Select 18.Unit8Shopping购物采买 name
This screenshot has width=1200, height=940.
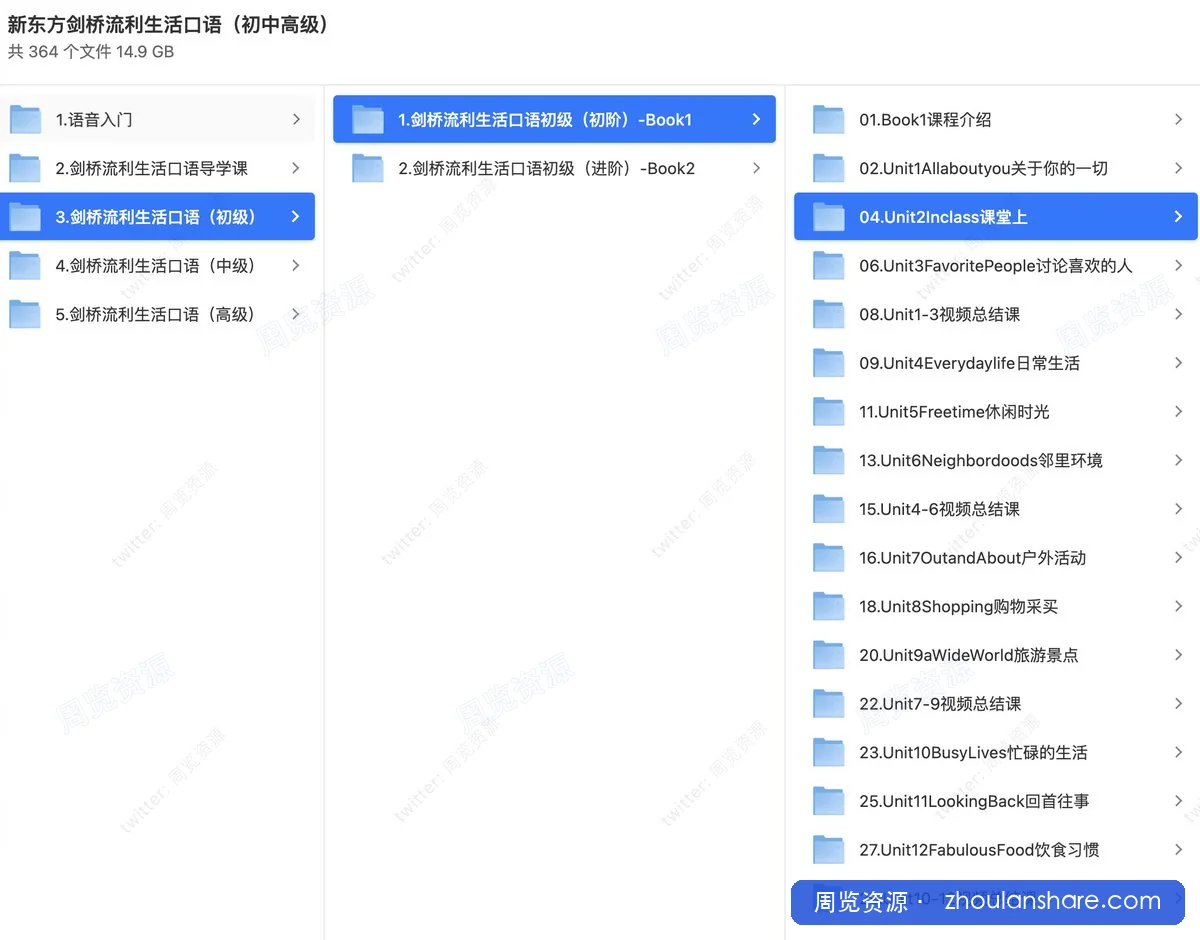pyautogui.click(x=958, y=606)
